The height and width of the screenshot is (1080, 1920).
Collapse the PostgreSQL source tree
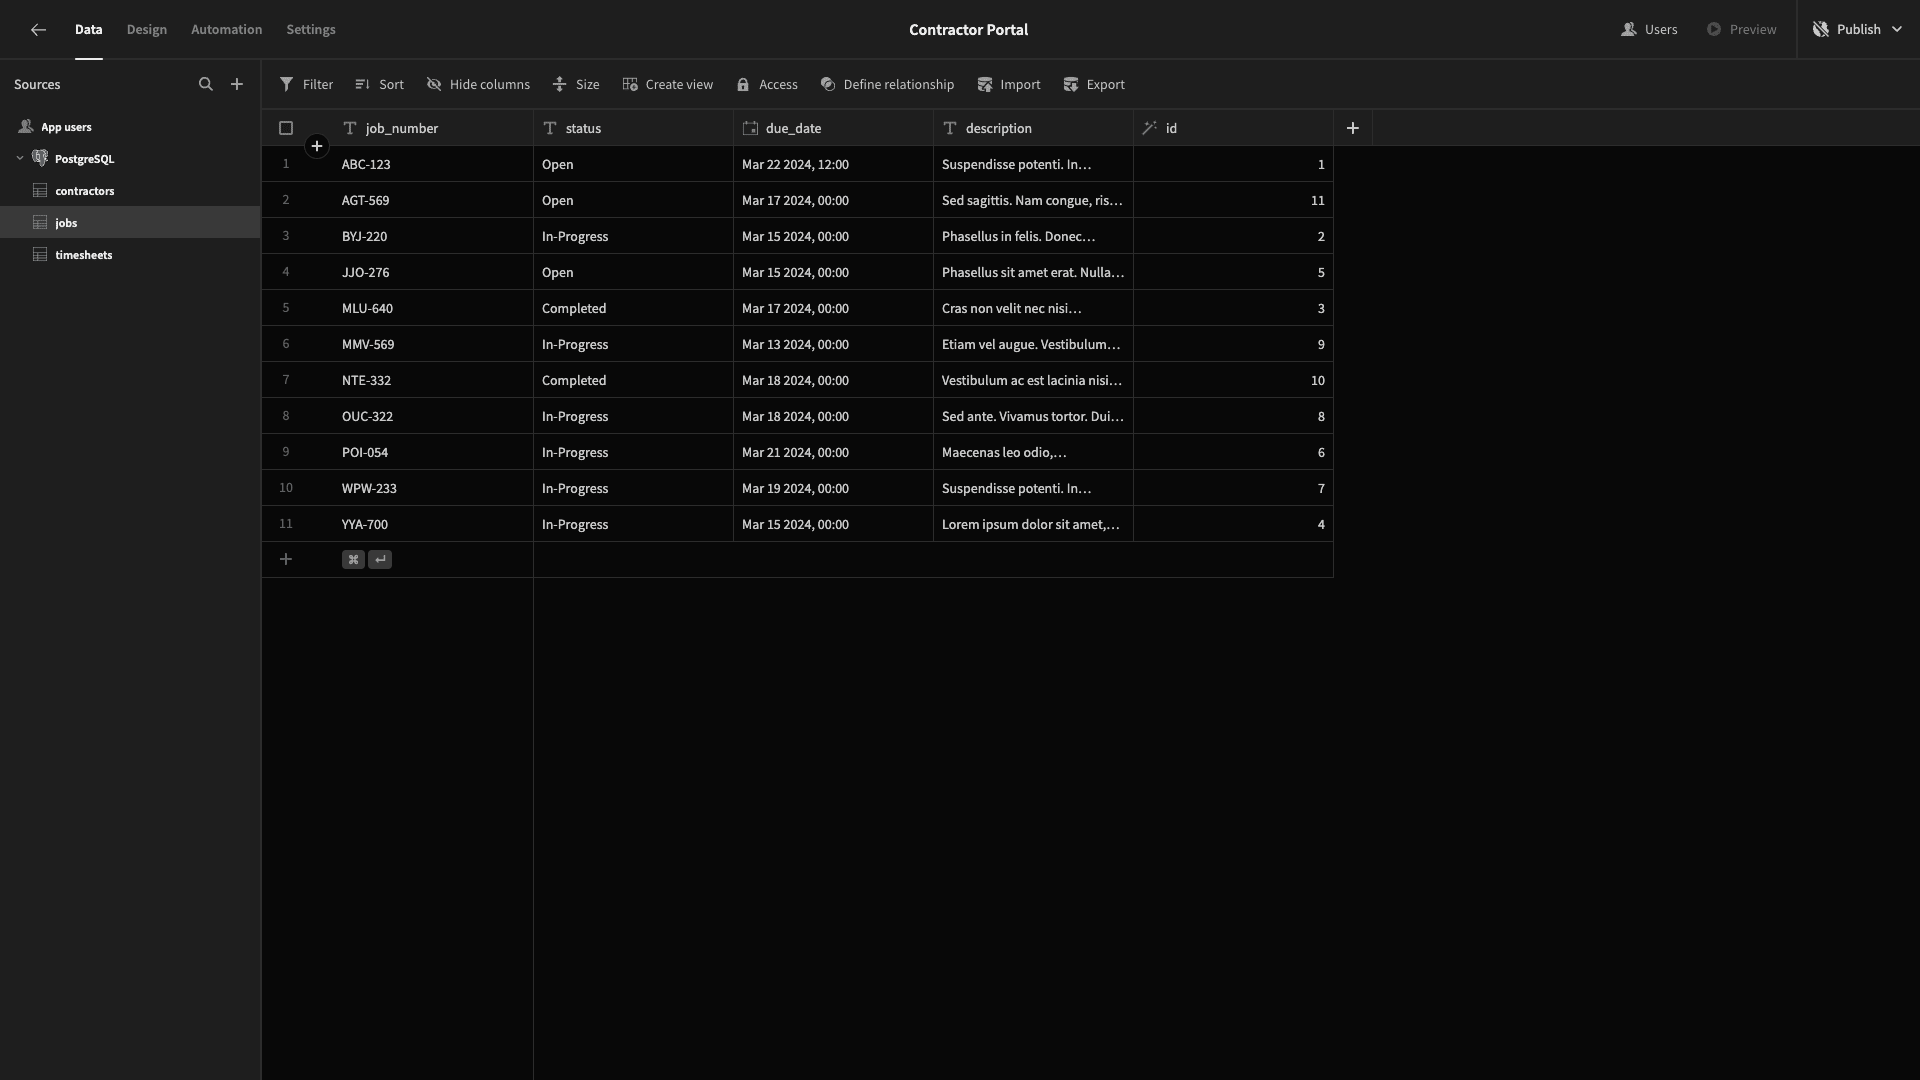(x=20, y=159)
